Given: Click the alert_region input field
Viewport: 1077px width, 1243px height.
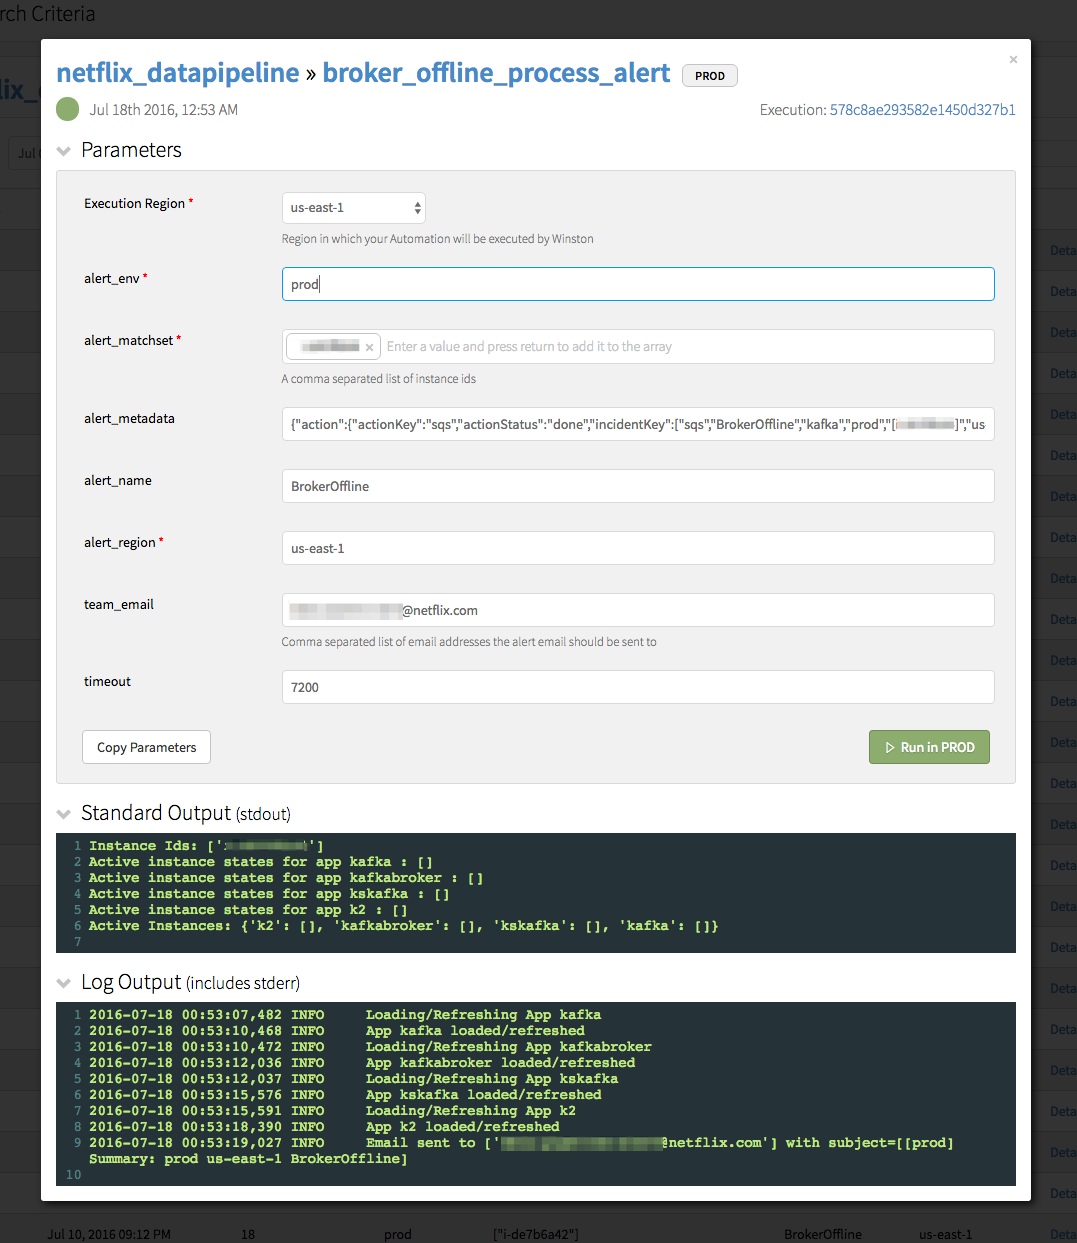Looking at the screenshot, I should click(x=638, y=548).
